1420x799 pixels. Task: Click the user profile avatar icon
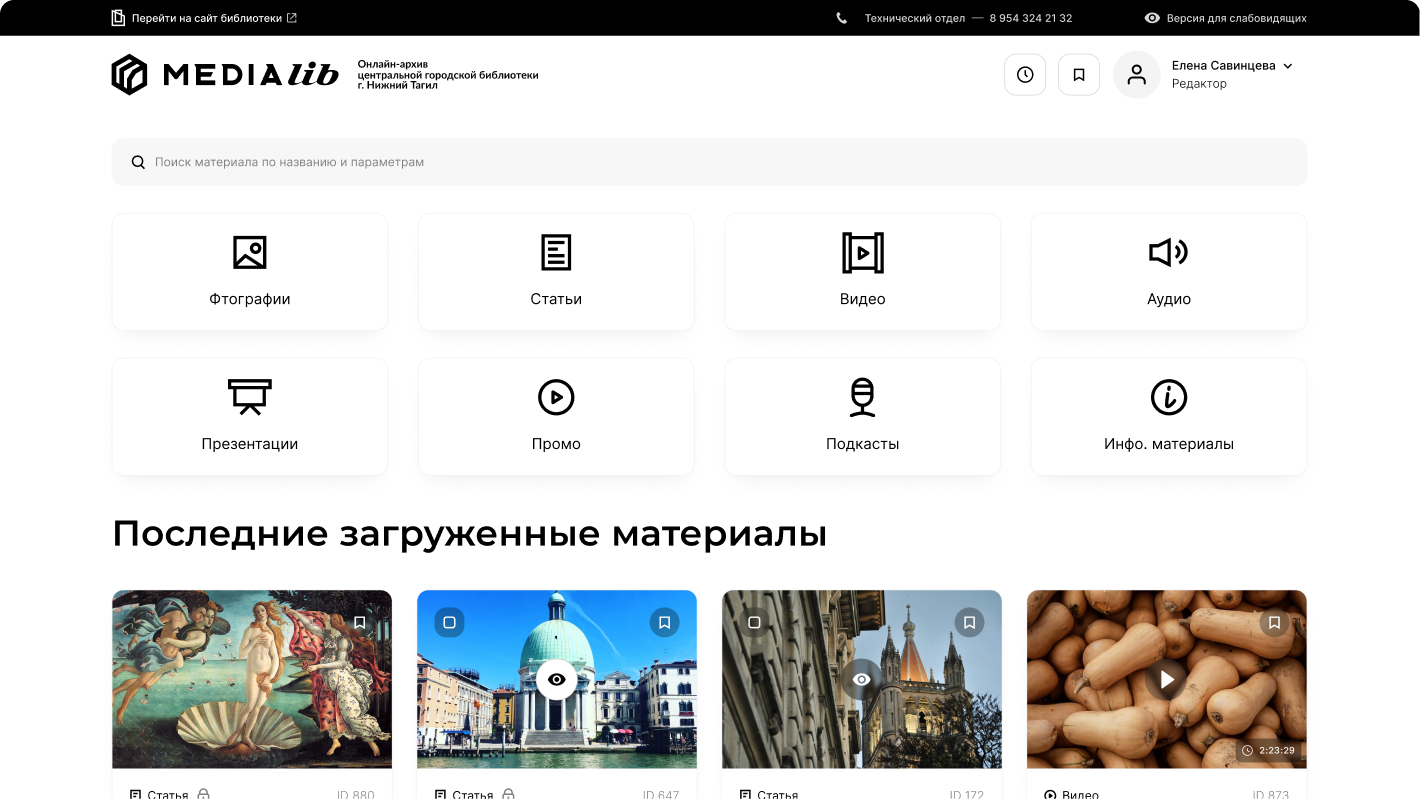click(x=1136, y=75)
